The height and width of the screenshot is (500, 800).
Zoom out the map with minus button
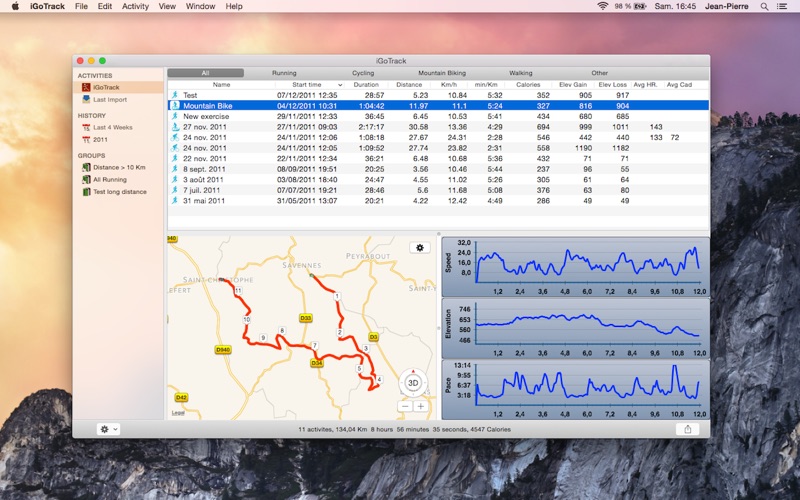405,407
